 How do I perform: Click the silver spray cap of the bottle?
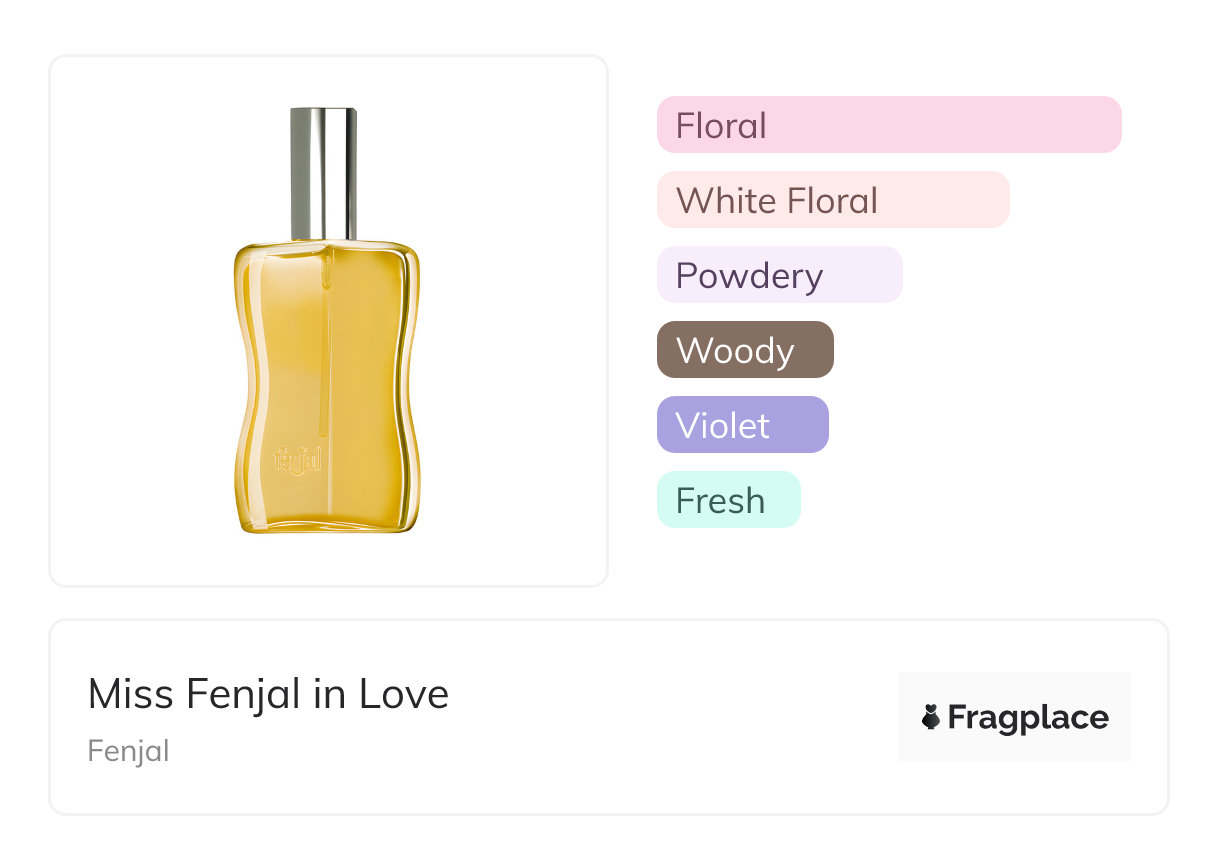point(324,172)
